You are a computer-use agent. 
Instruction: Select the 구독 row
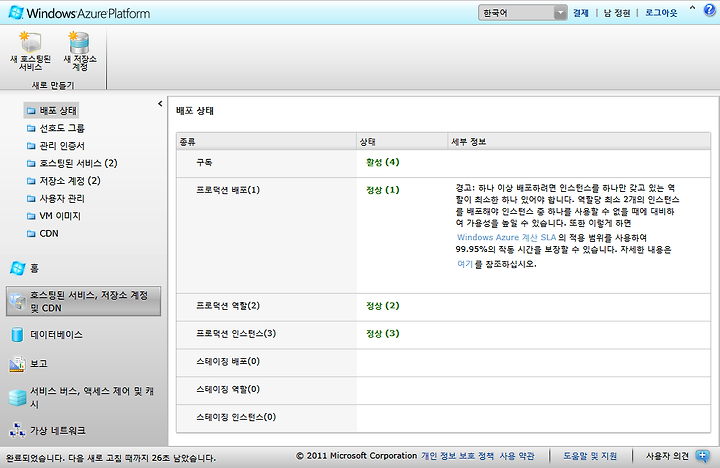pyautogui.click(x=444, y=163)
